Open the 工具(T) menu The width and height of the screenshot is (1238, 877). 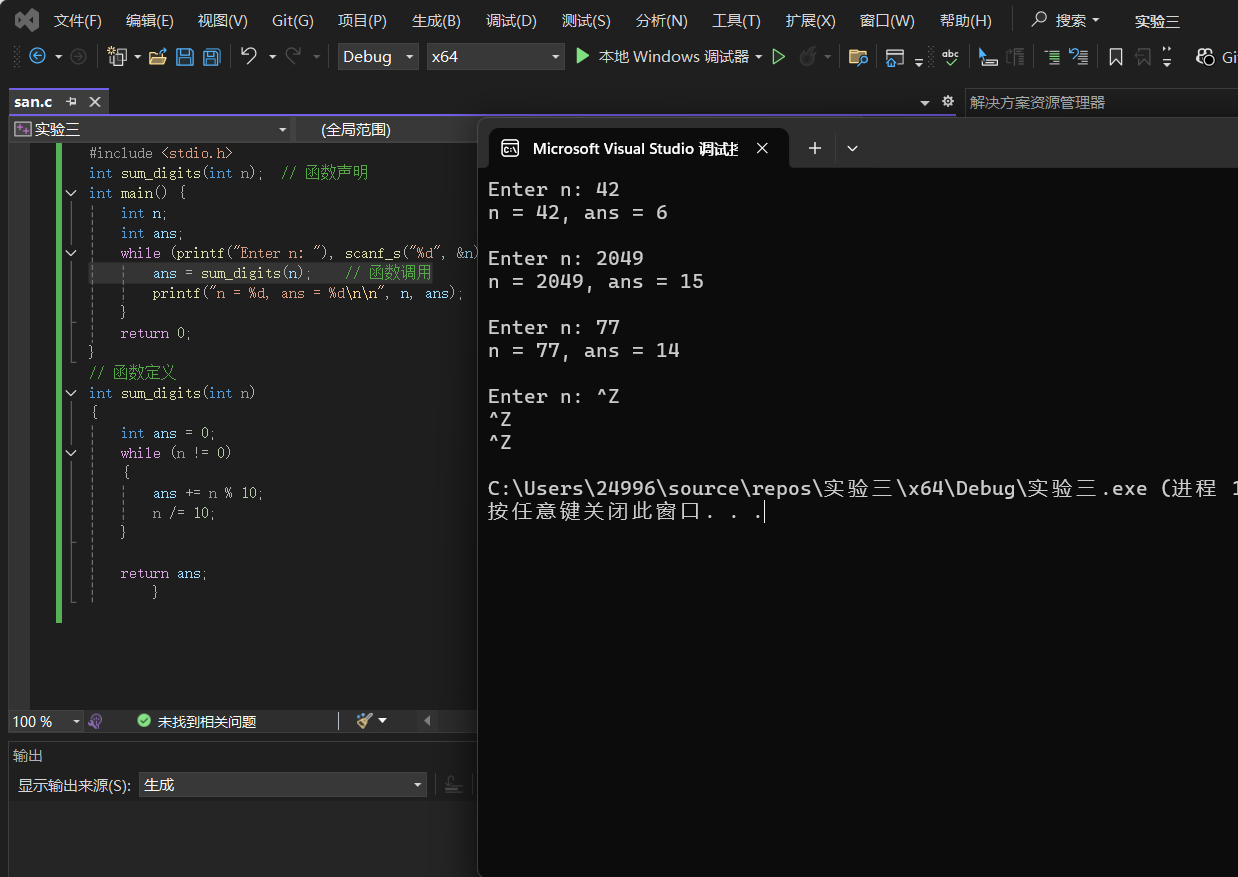tap(736, 20)
